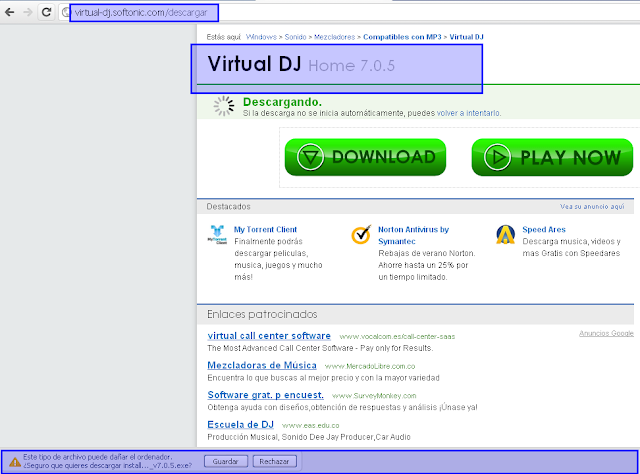Open the 'Software grat. p encuest.' ad link
Screen dimensions: 640x474
tap(266, 395)
